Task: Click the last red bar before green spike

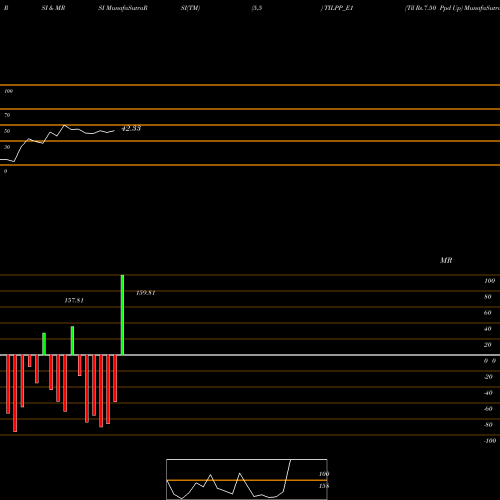Action: [x=115, y=378]
